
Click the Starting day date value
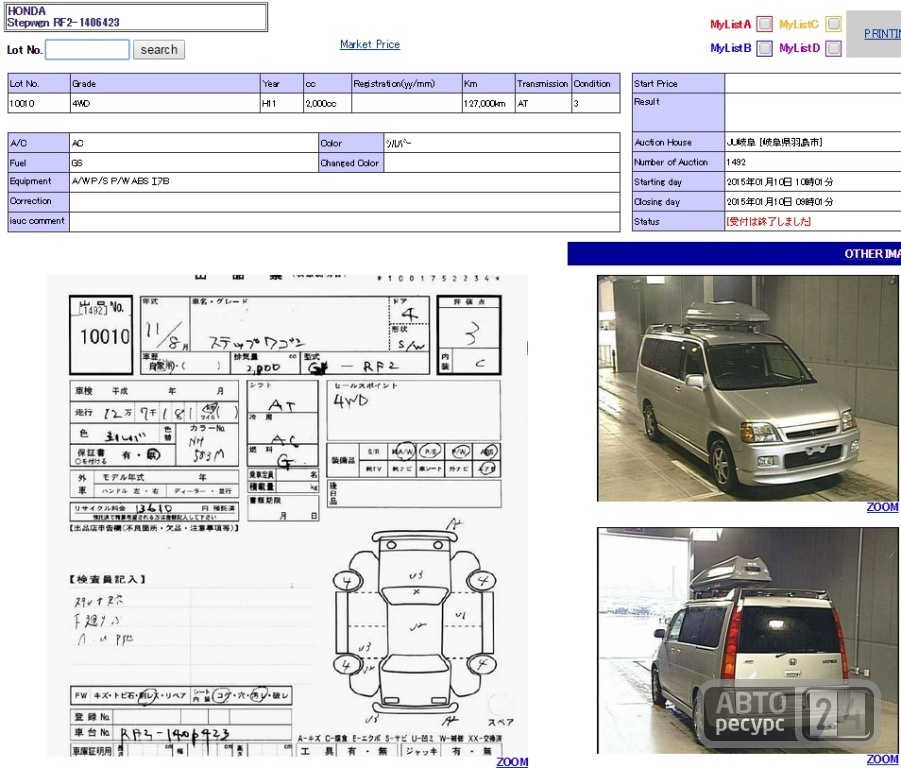click(779, 182)
